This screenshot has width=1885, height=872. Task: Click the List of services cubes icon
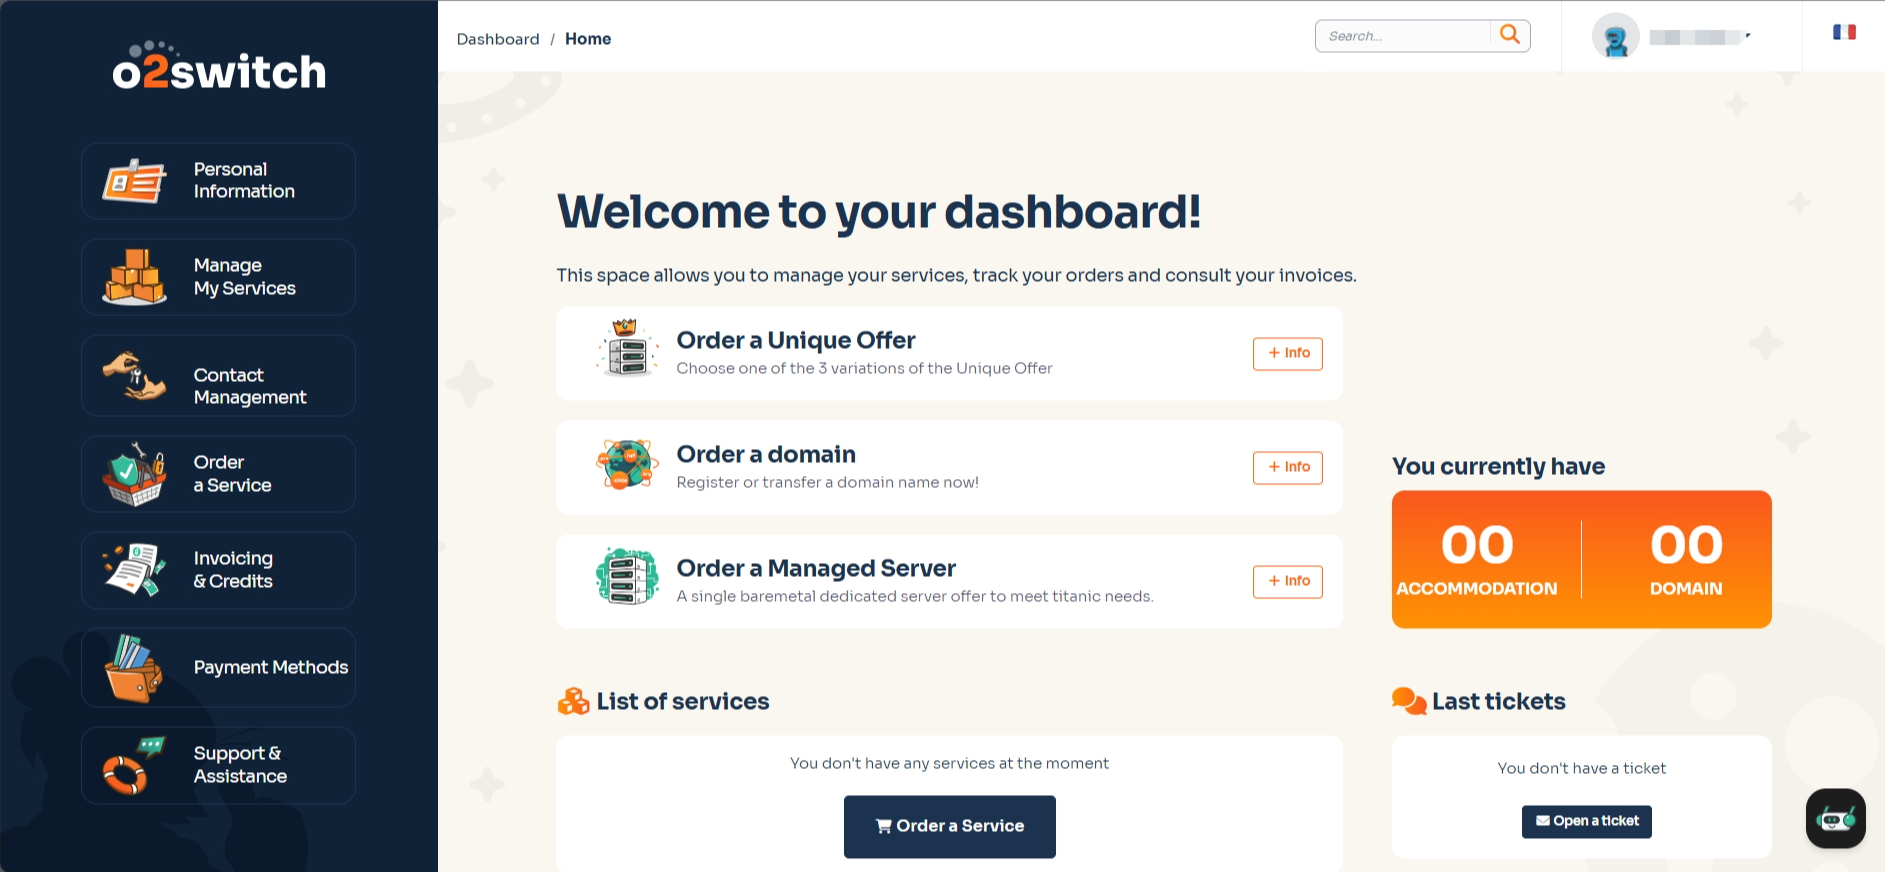[573, 702]
